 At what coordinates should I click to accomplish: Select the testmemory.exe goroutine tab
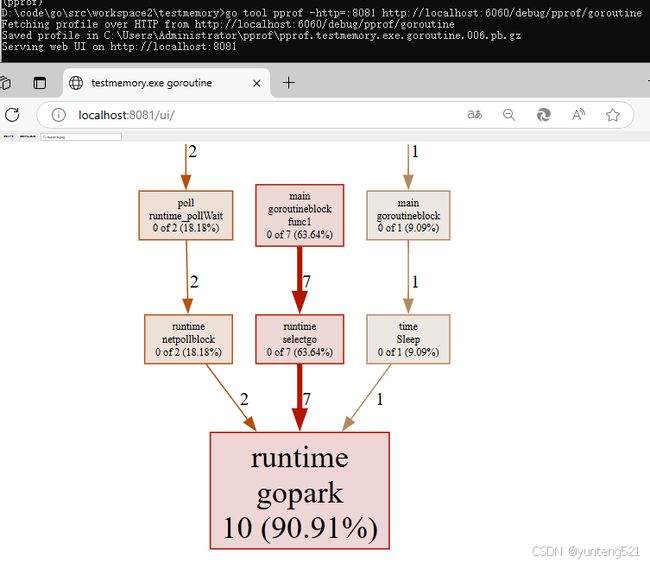[x=166, y=83]
